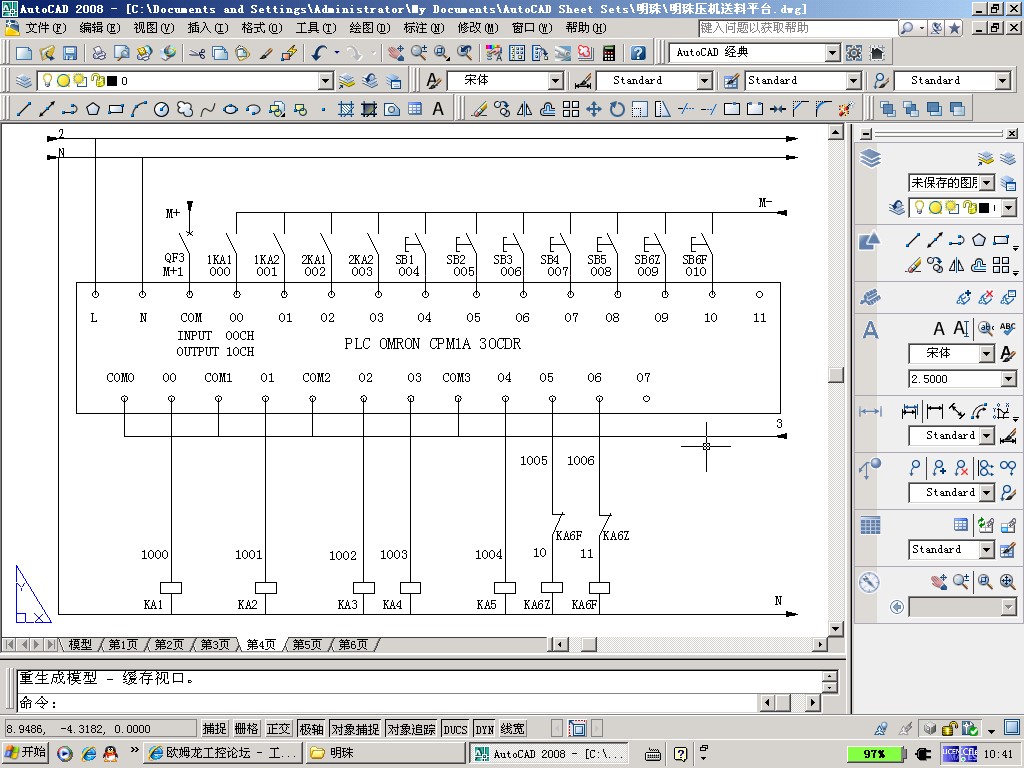Switch to the 第5页 layout tab
This screenshot has height=768, width=1024.
coord(307,645)
